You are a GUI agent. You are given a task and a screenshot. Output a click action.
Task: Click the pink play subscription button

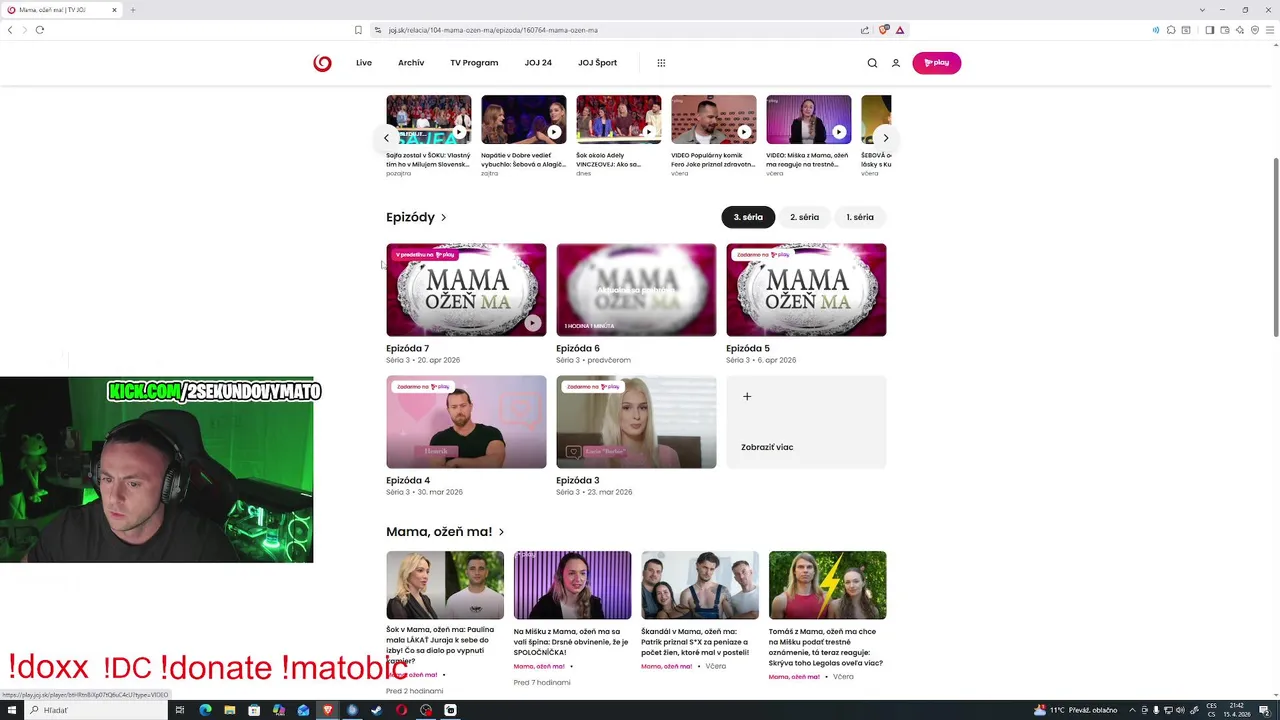tap(936, 63)
